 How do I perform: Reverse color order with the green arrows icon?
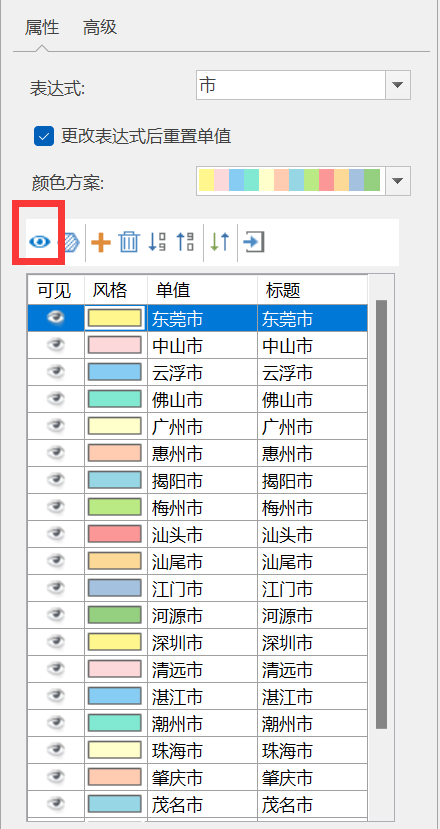tap(219, 242)
